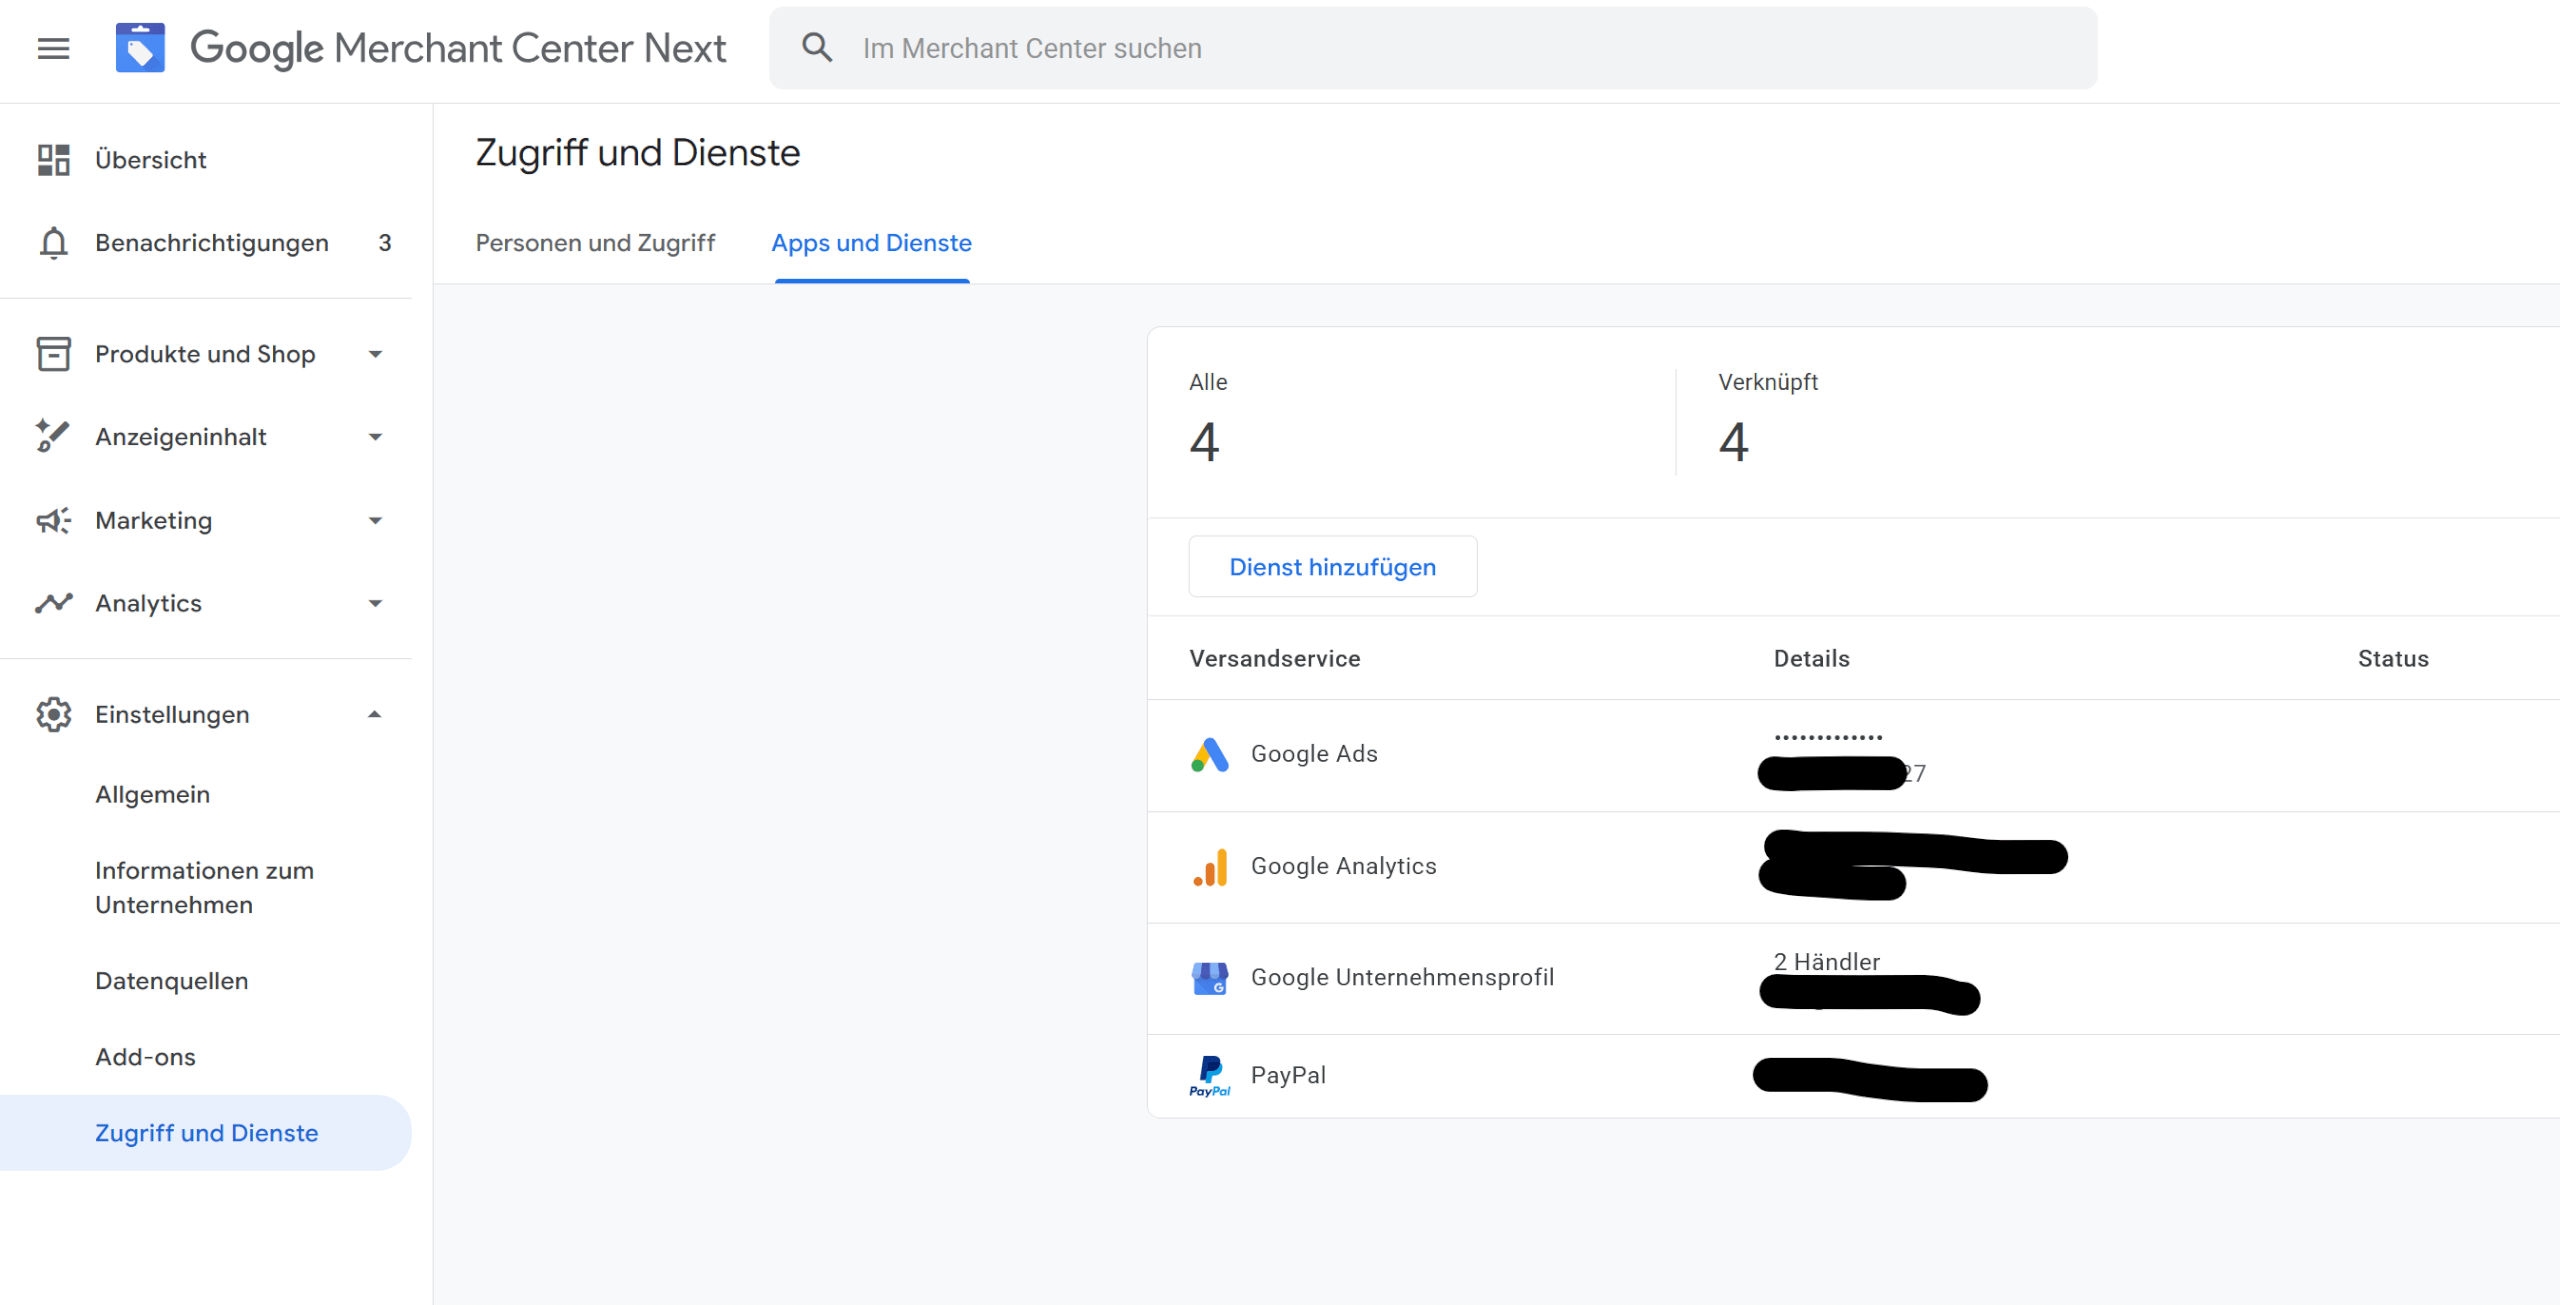Click the Dienst hinzufügen button
This screenshot has height=1305, width=2560.
1332,566
